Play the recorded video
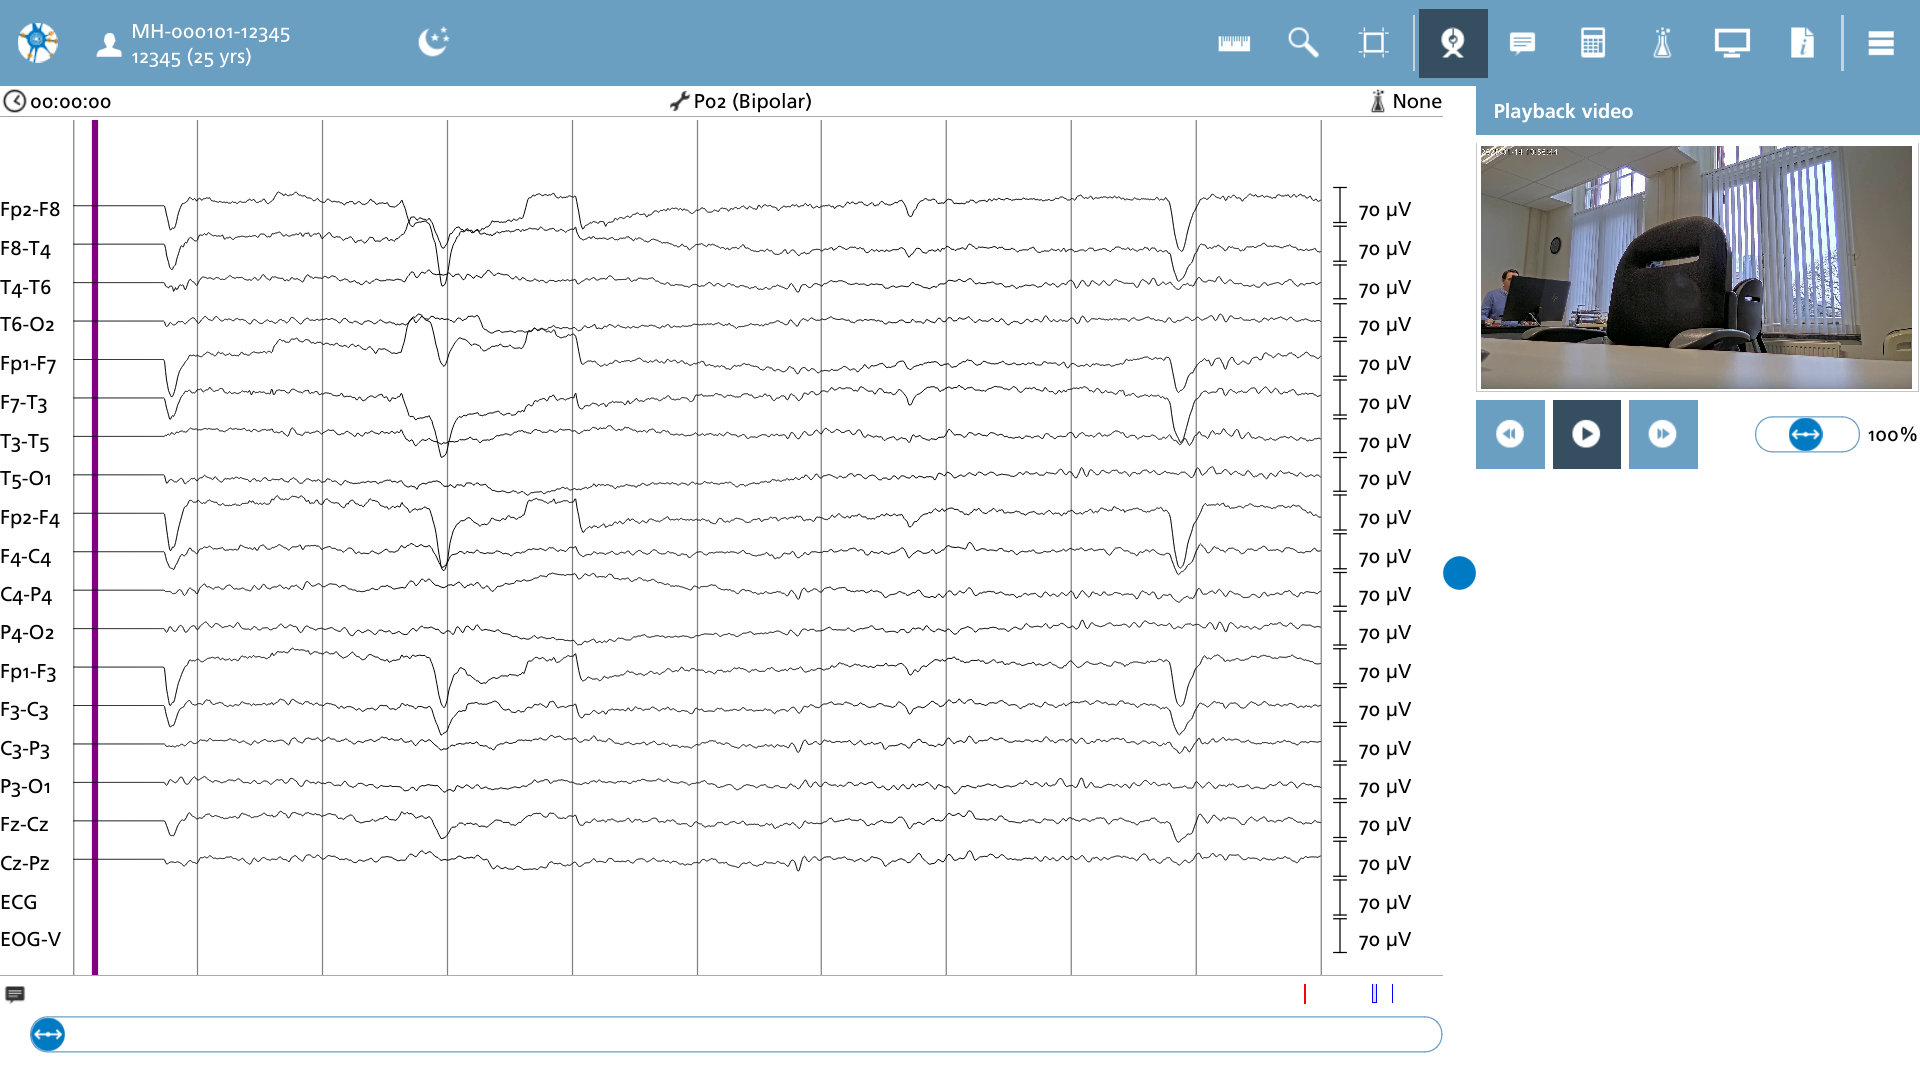The image size is (1920, 1086). tap(1586, 434)
